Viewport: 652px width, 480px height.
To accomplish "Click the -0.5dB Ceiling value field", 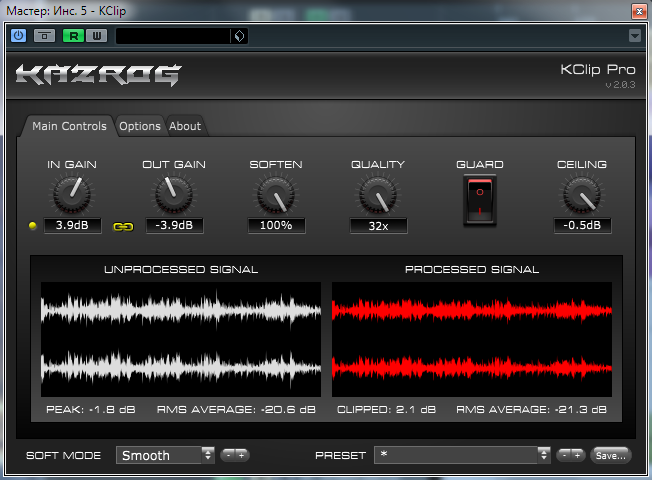I will pyautogui.click(x=582, y=225).
